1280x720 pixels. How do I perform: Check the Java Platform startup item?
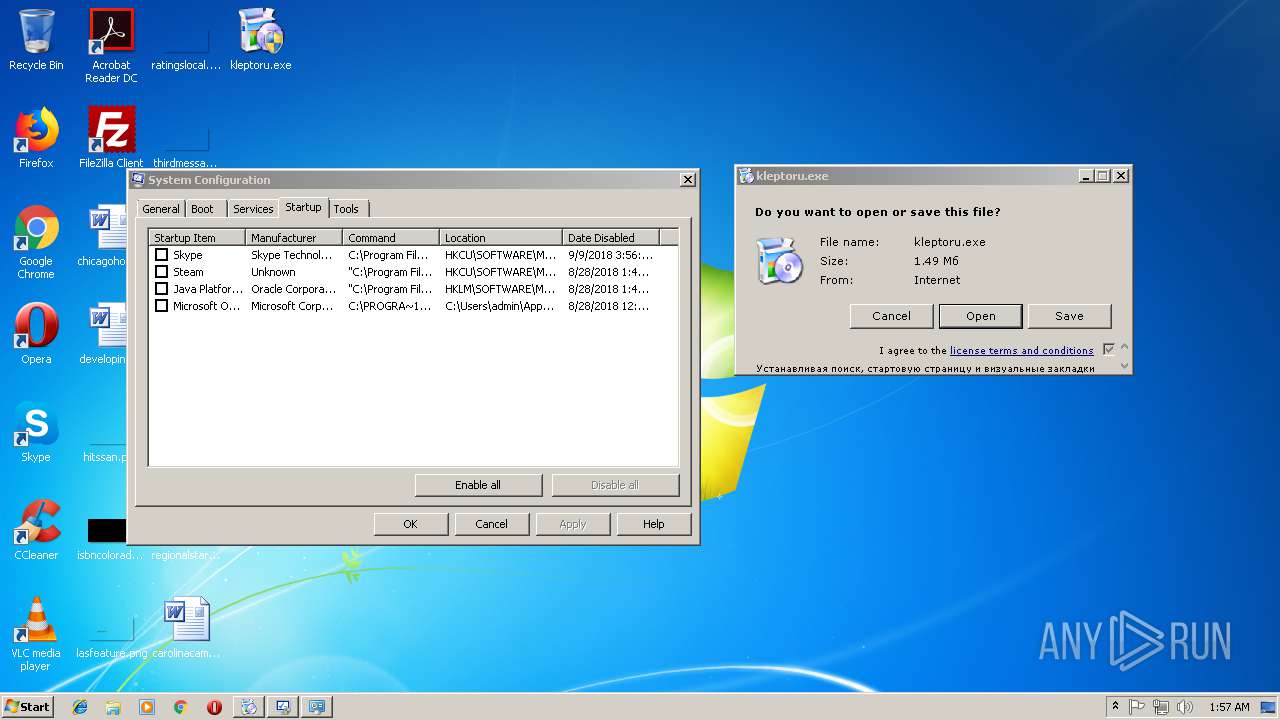[161, 289]
